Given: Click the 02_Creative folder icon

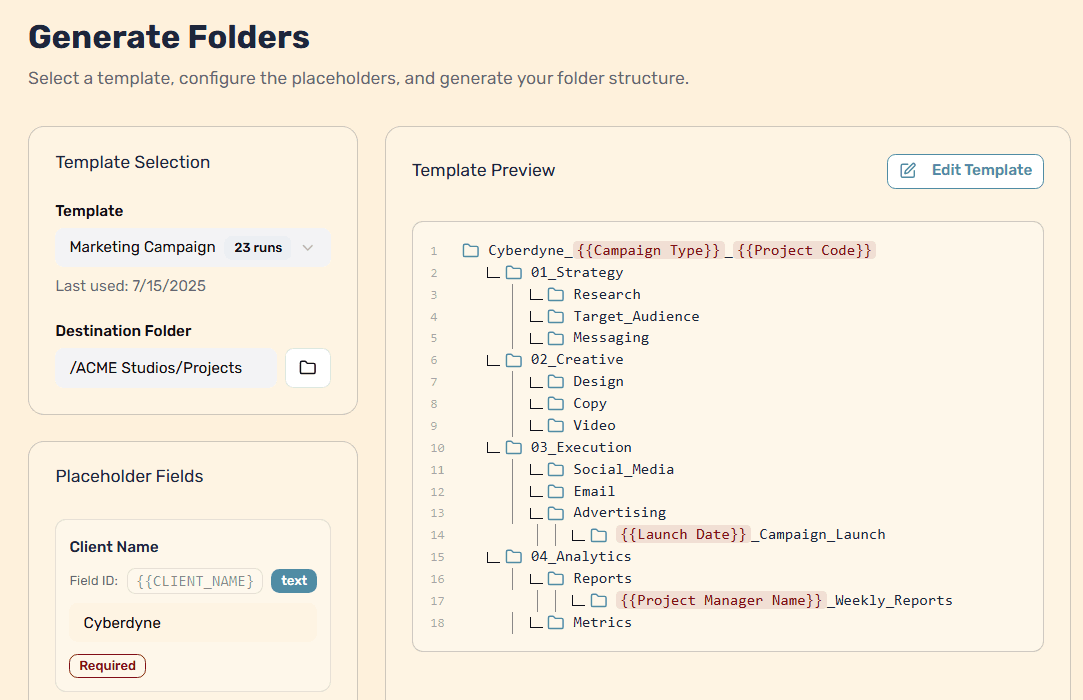Looking at the screenshot, I should (x=514, y=360).
